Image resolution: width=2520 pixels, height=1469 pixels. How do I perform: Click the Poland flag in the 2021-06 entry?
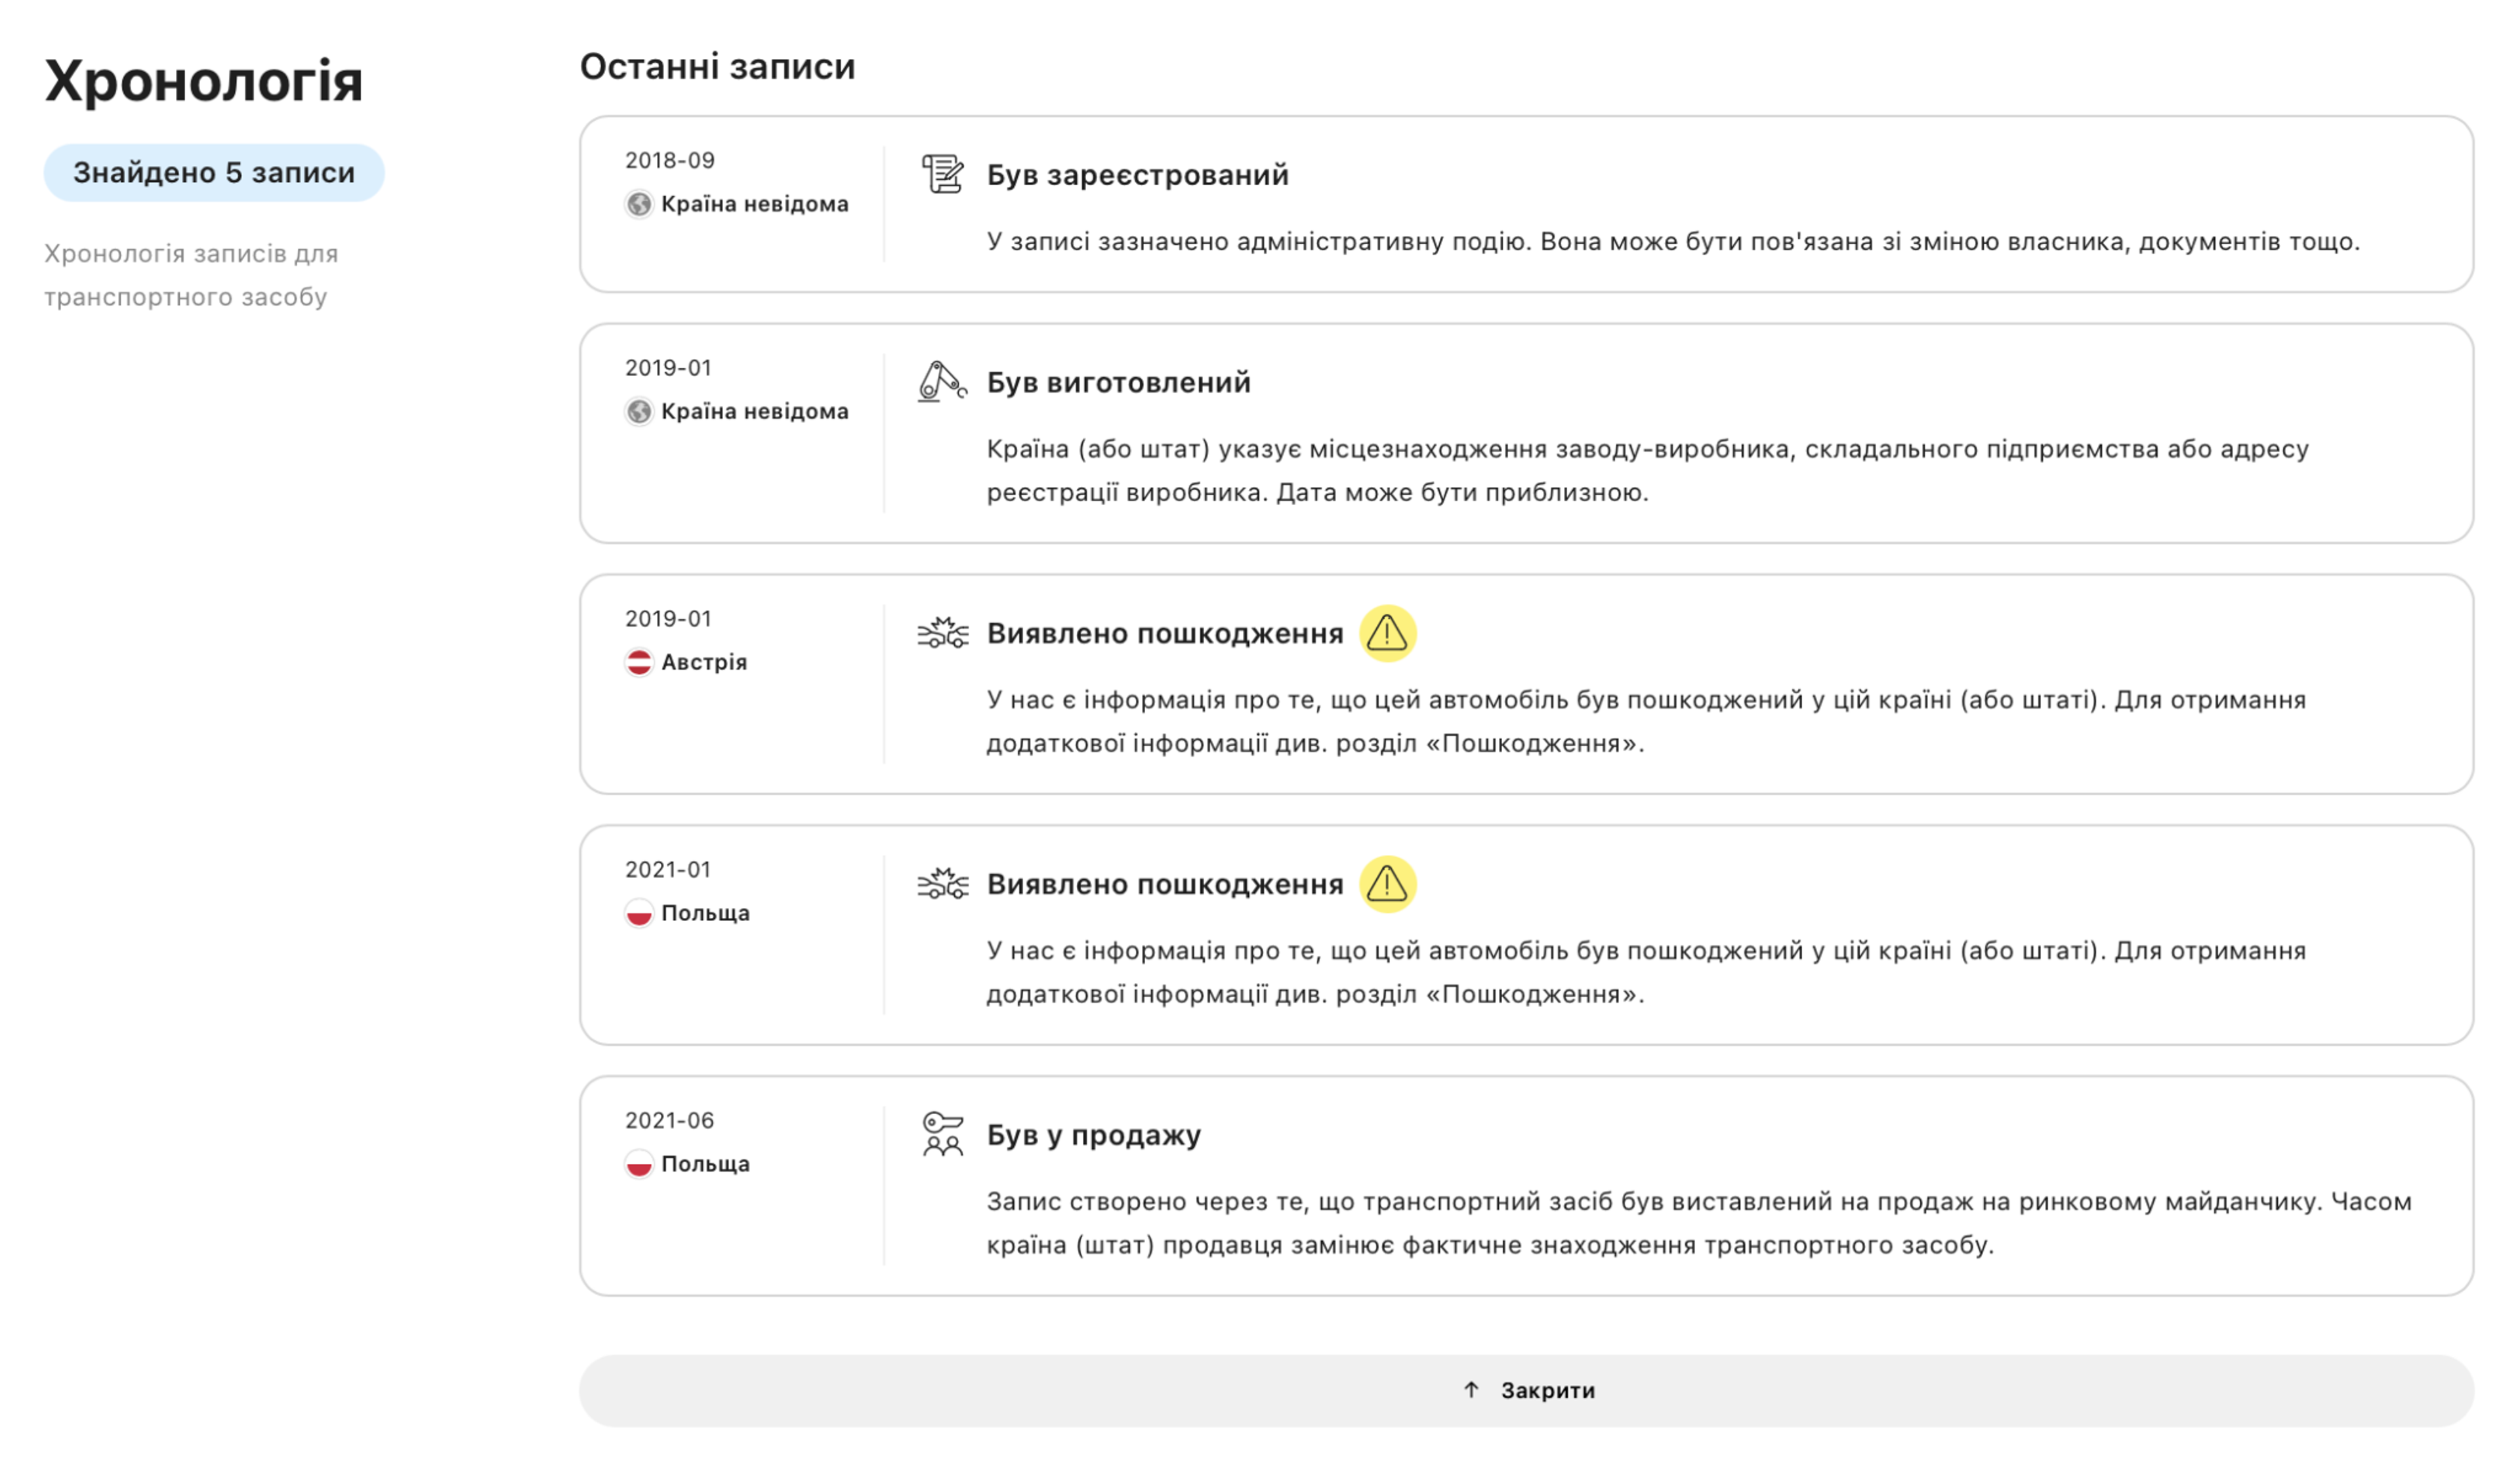pos(639,1164)
